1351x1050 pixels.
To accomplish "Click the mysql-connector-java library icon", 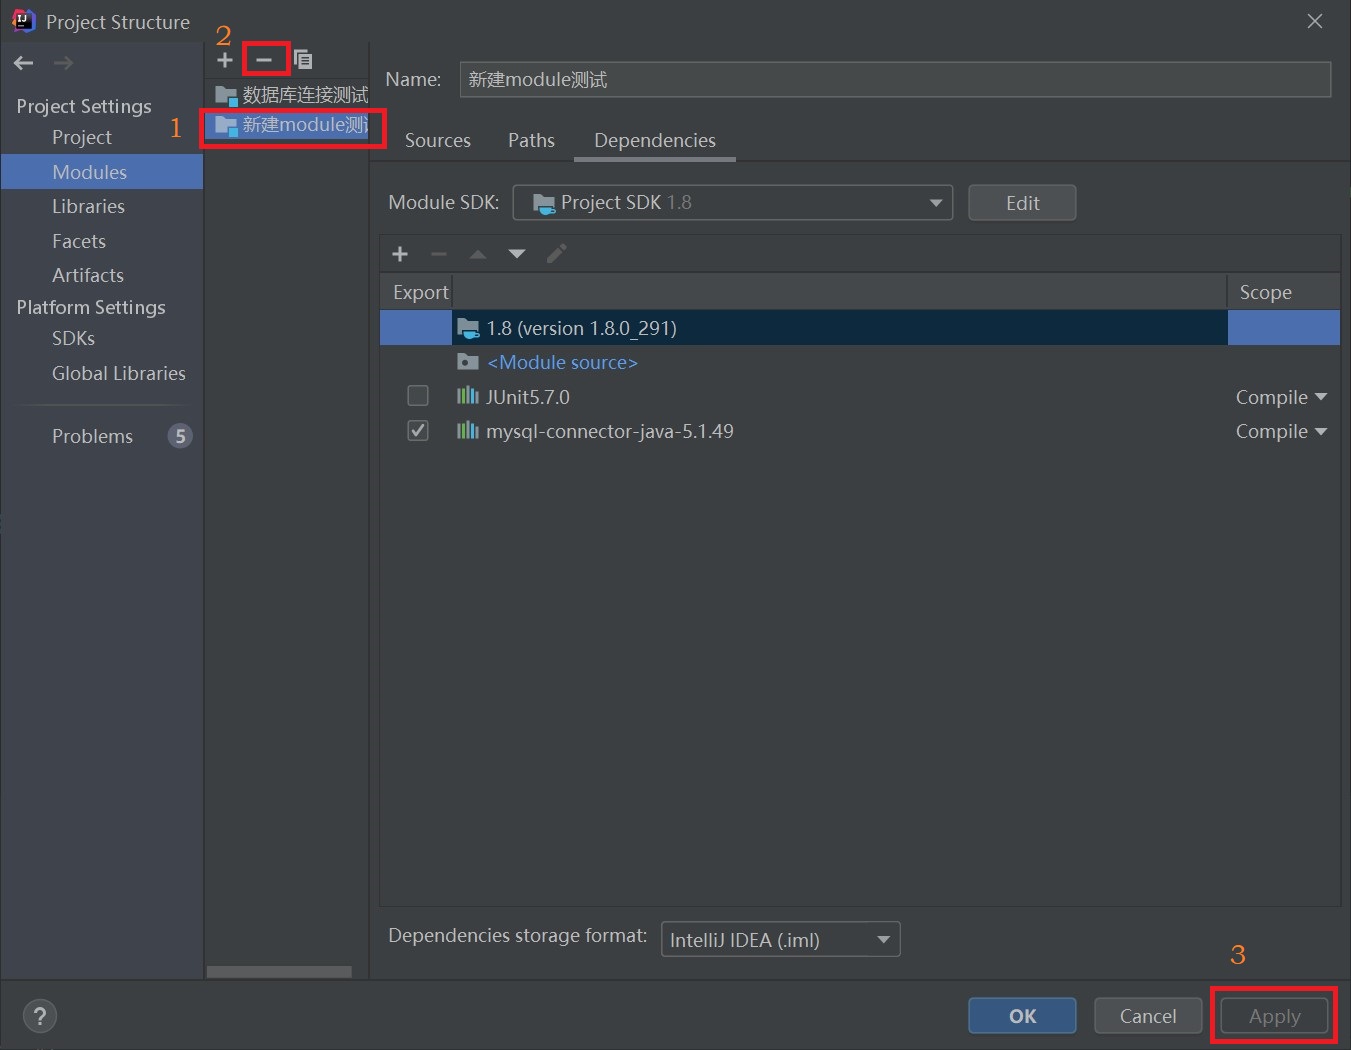I will [x=467, y=430].
